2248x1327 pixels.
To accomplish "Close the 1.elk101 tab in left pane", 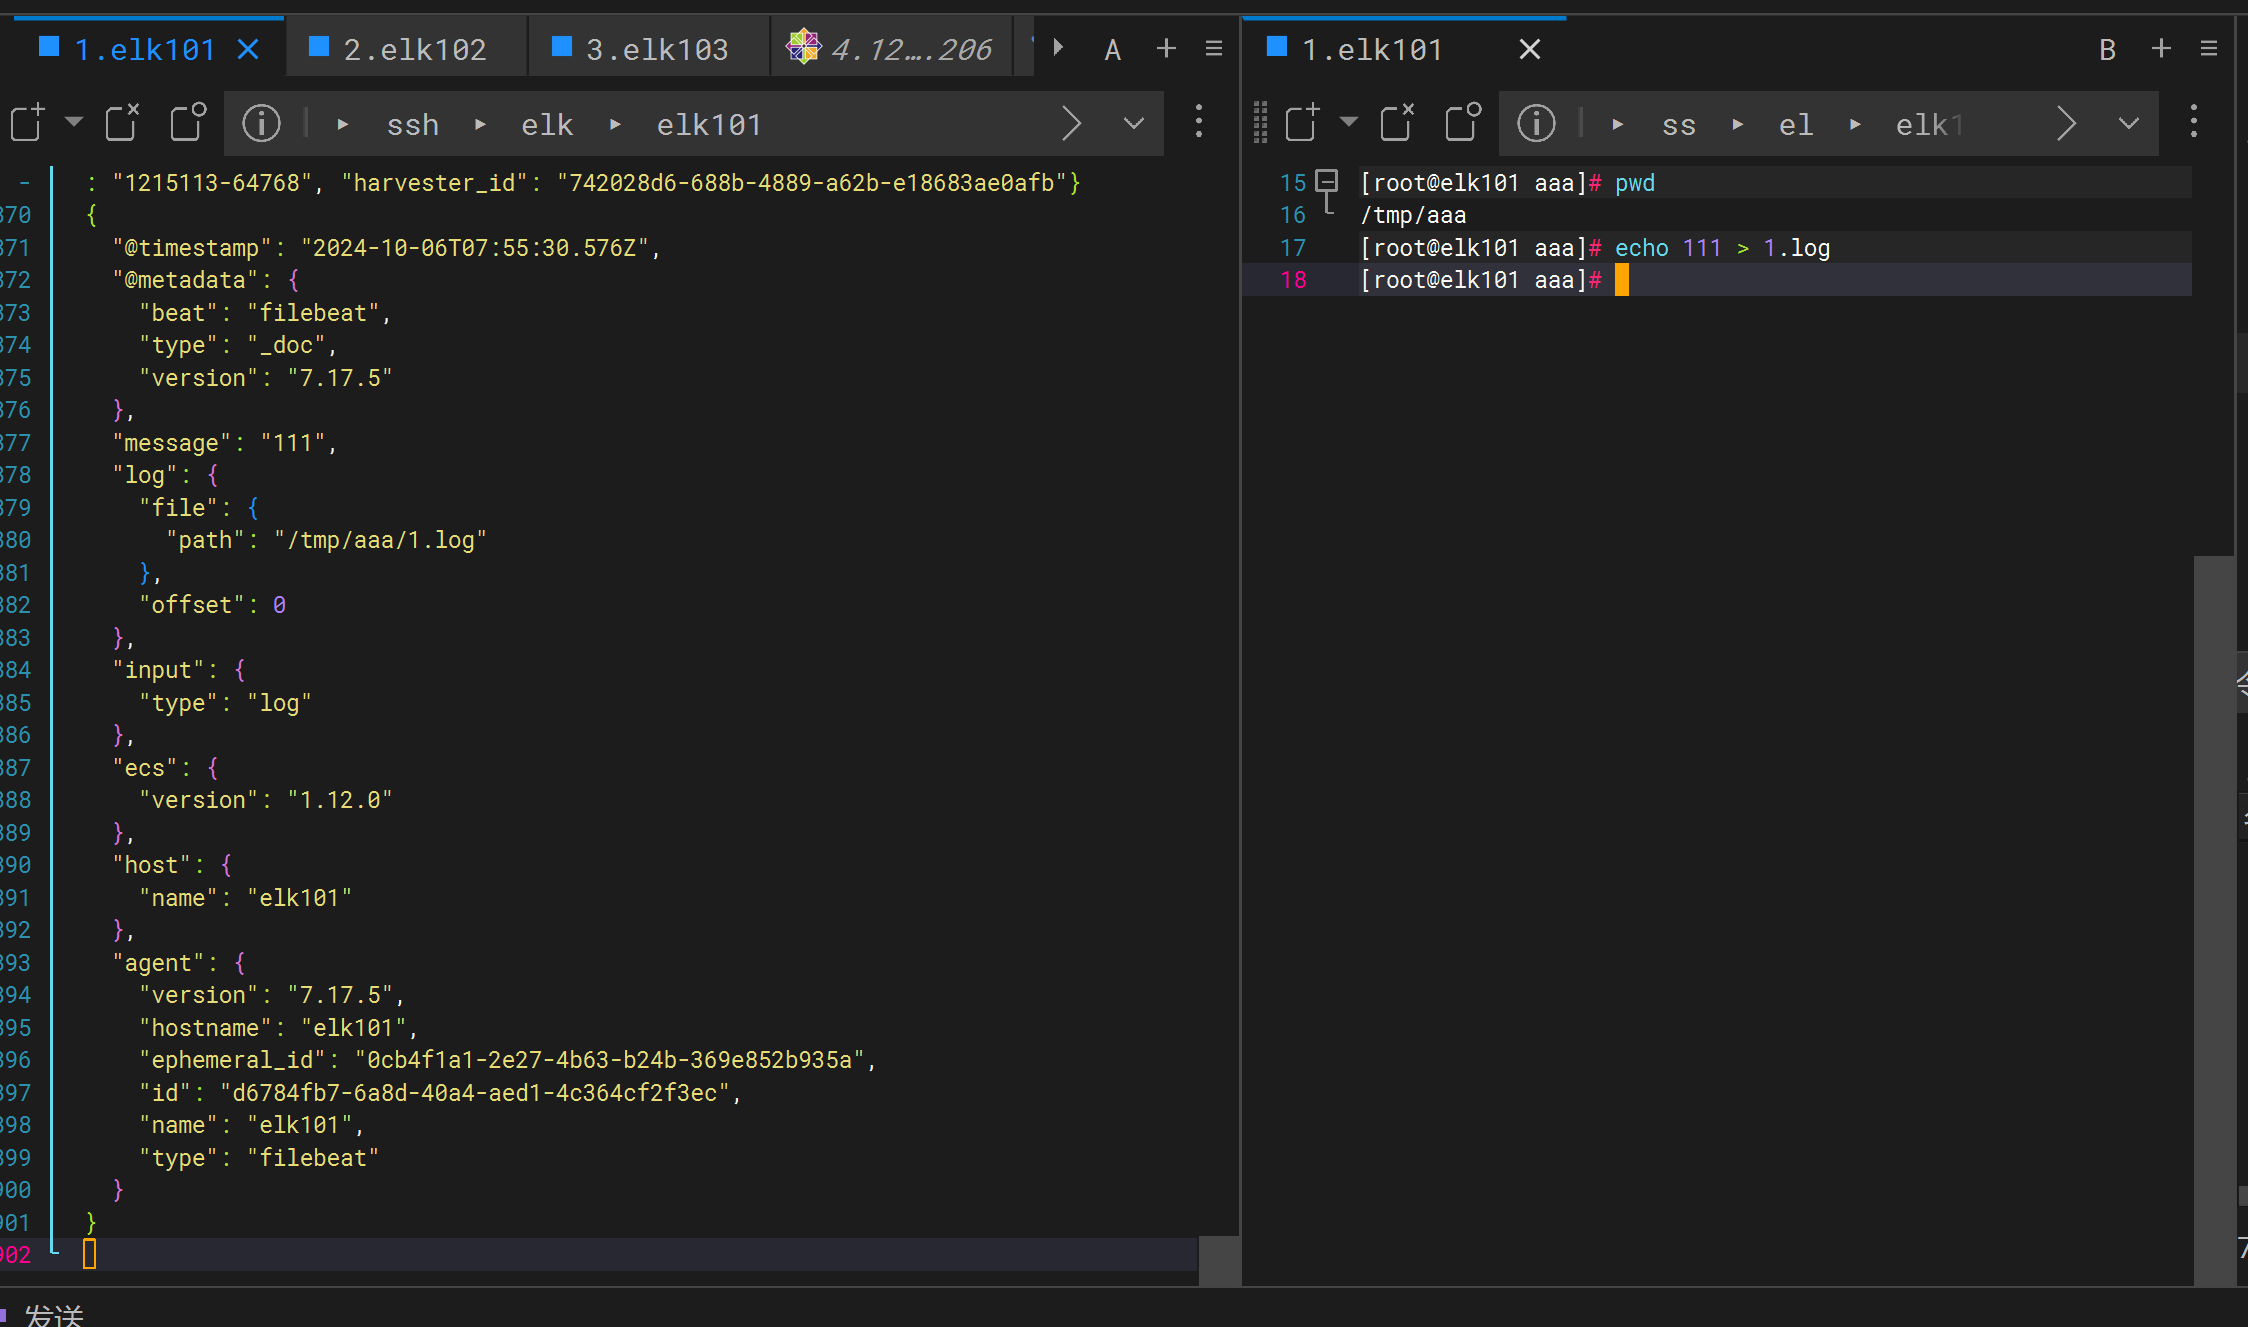I will coord(249,49).
